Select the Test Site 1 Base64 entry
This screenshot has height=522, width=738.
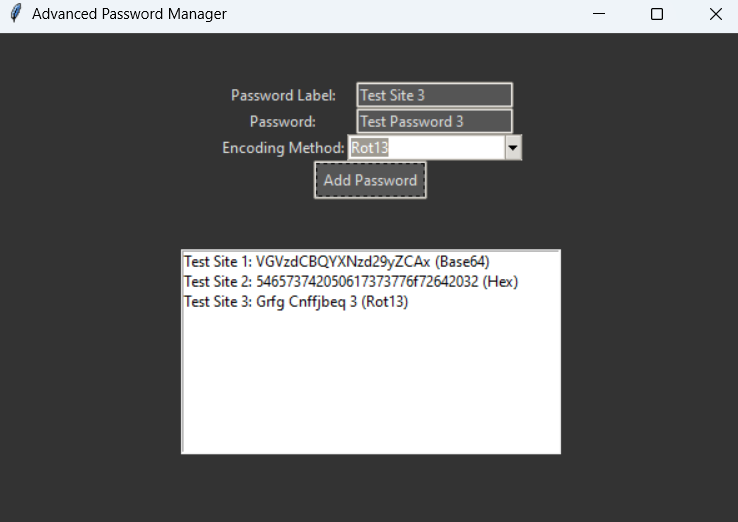[336, 262]
